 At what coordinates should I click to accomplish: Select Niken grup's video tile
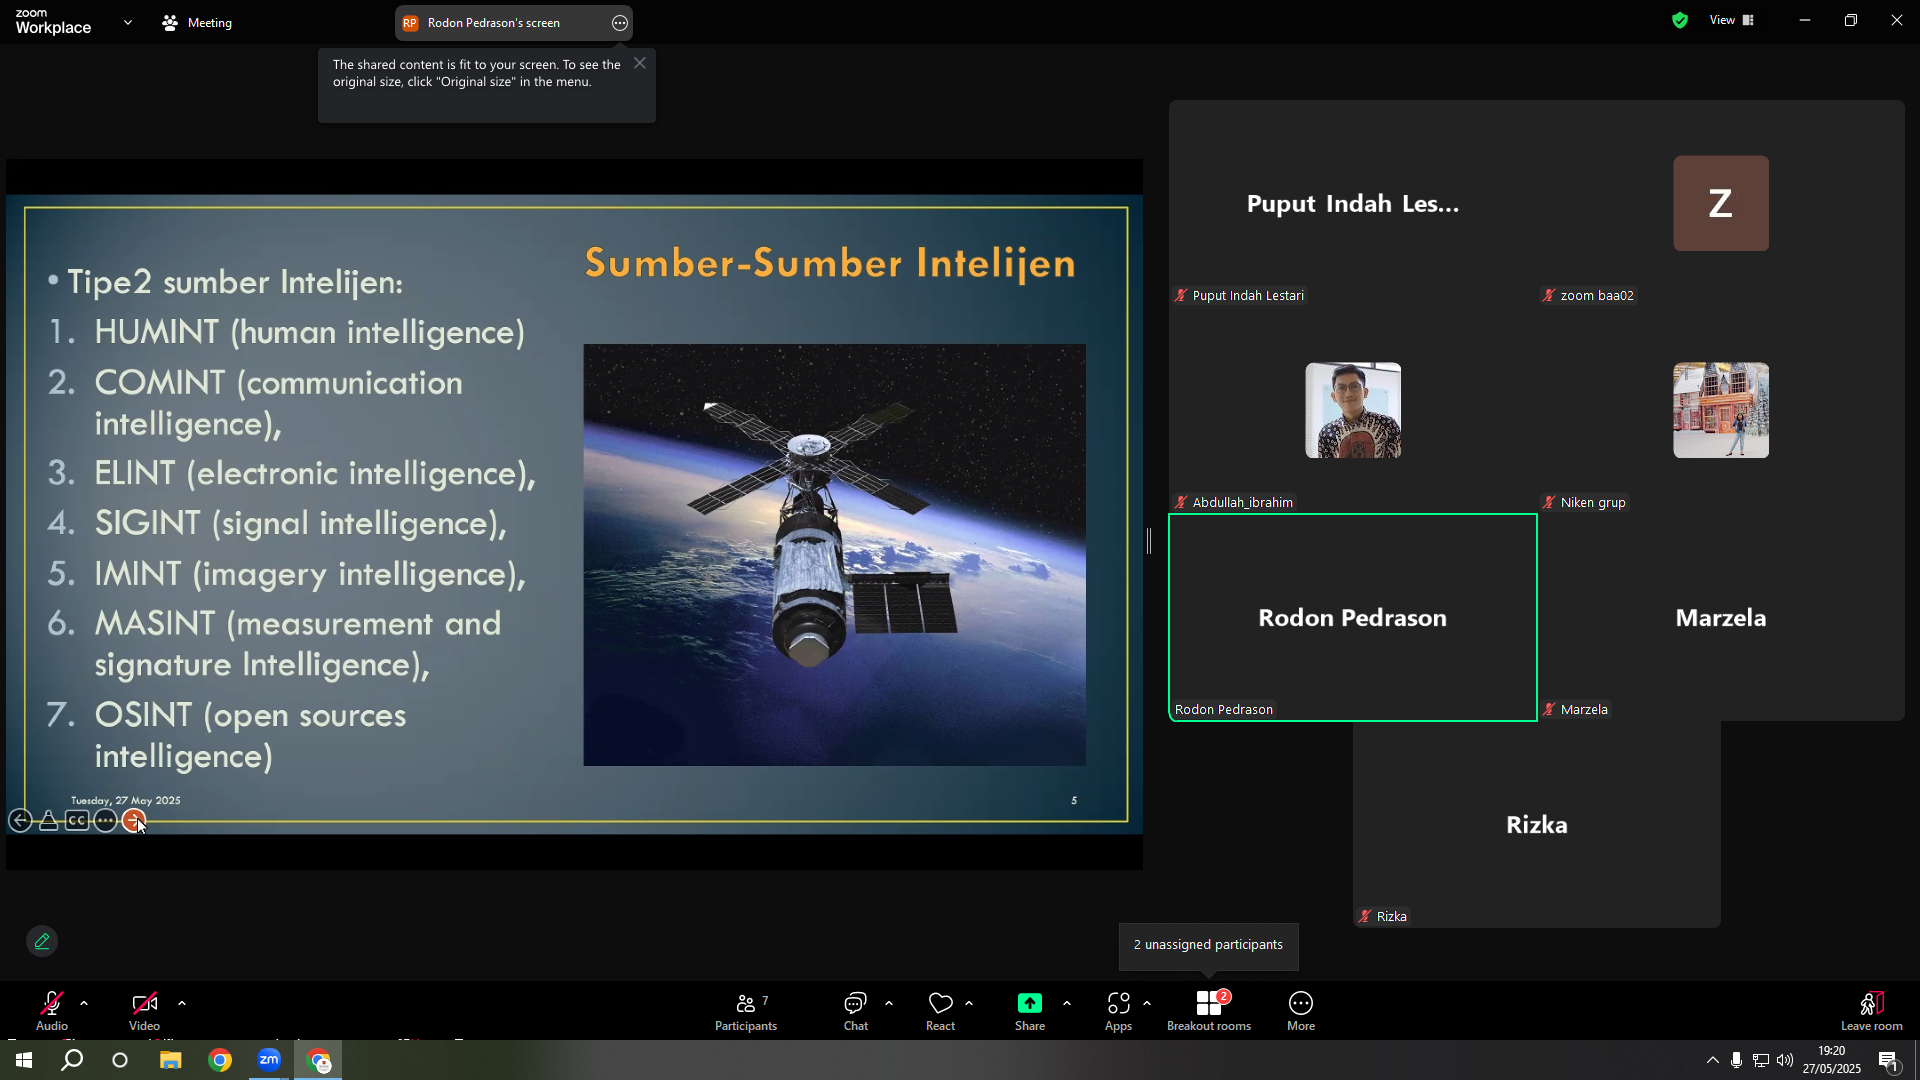[x=1721, y=410]
